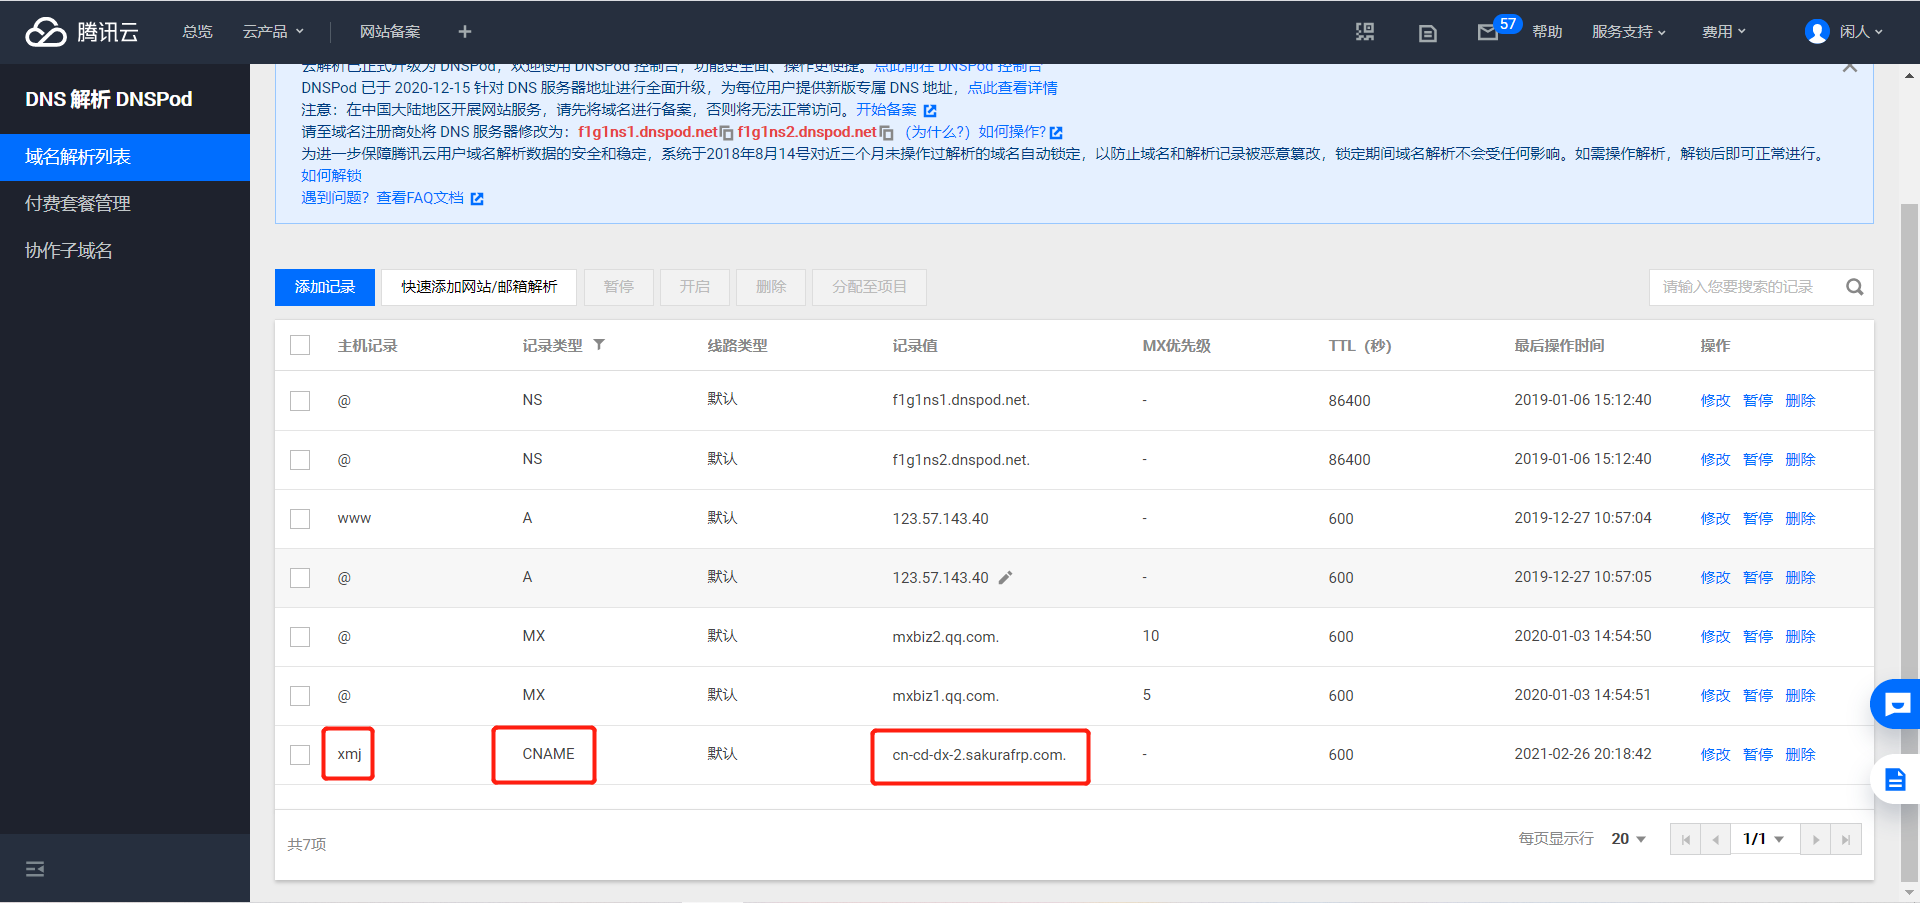Go to the previous page of records

point(1716,839)
